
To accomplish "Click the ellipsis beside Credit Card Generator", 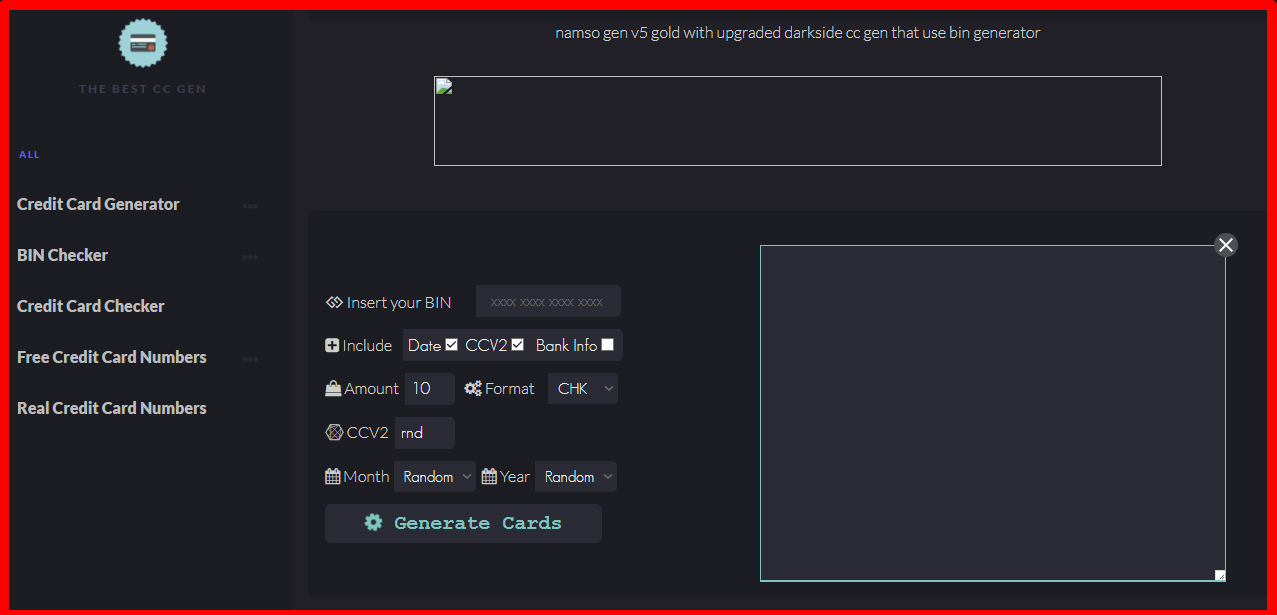I will click(250, 206).
